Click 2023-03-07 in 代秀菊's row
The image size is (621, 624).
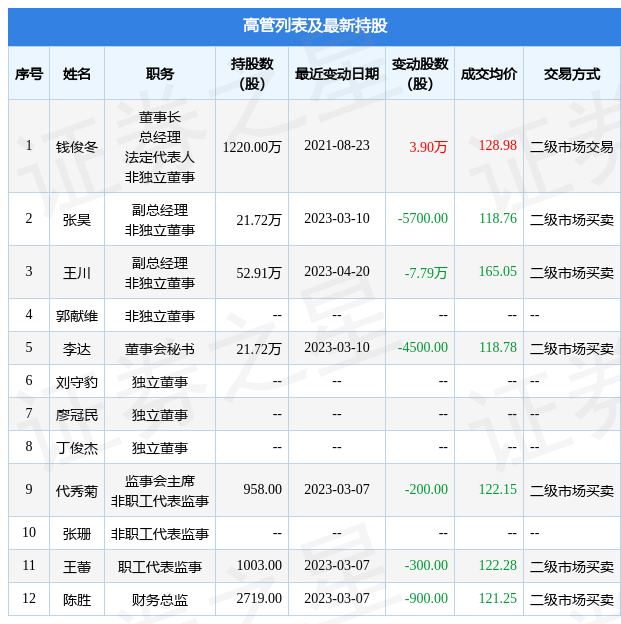coord(337,489)
